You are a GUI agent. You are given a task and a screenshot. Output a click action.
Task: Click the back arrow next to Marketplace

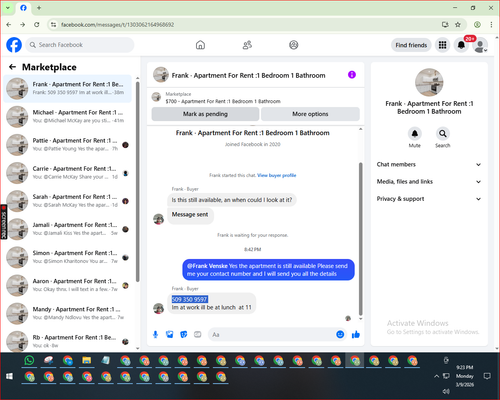point(13,67)
